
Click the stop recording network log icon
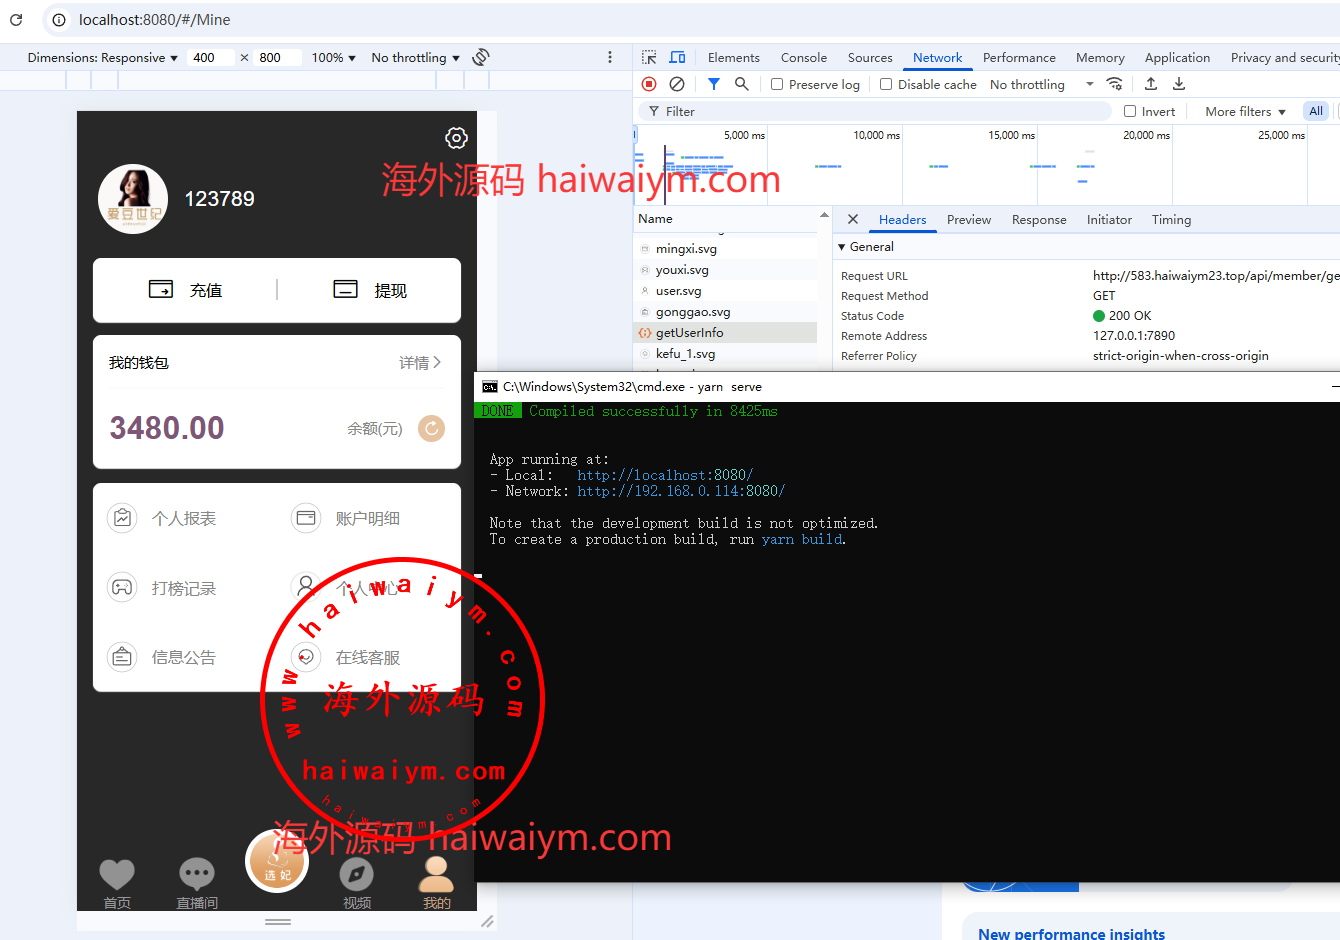click(649, 84)
